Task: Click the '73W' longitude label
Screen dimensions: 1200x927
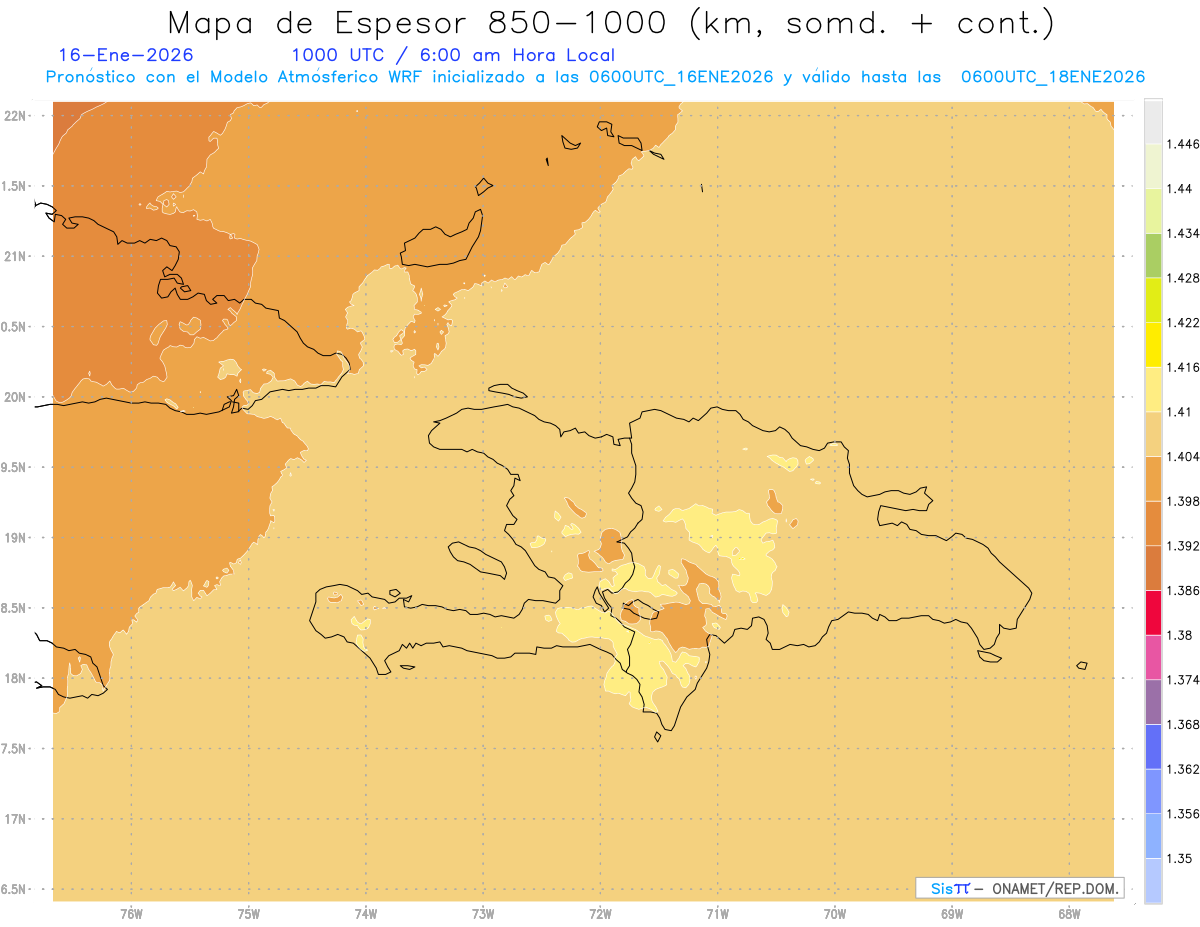Action: [483, 914]
